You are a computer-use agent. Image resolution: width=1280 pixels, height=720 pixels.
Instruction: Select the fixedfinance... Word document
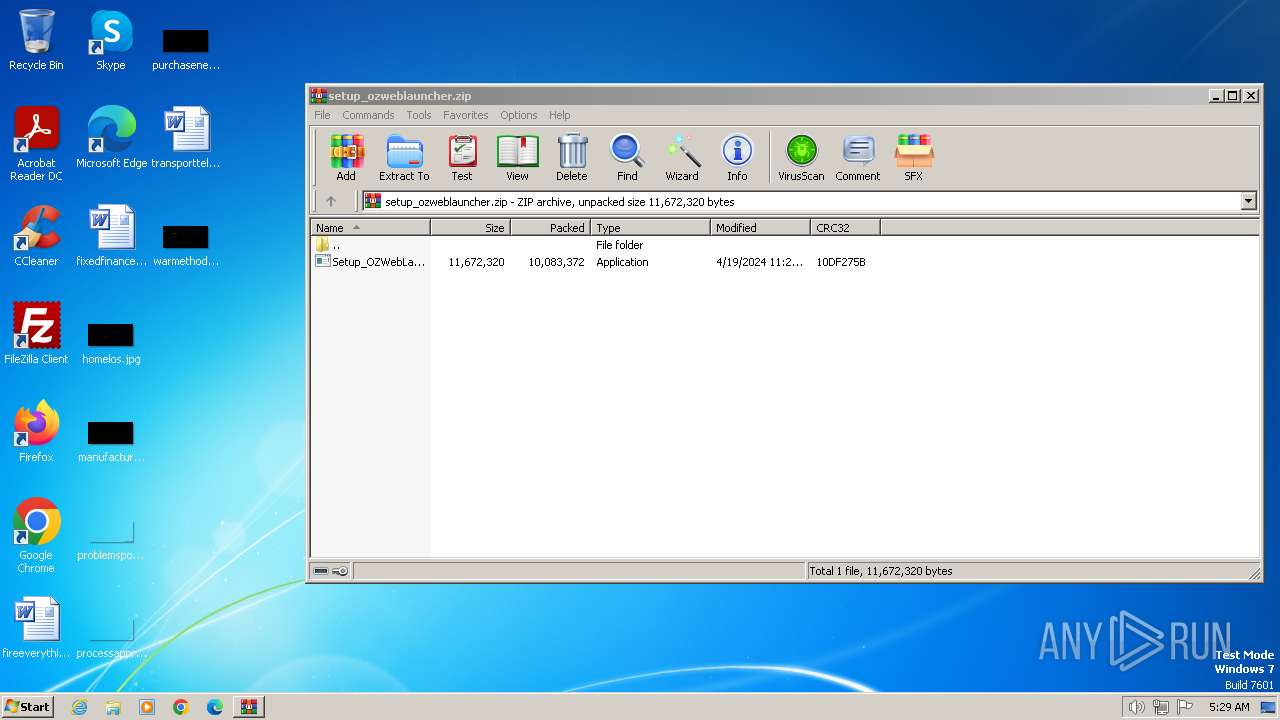click(x=111, y=236)
